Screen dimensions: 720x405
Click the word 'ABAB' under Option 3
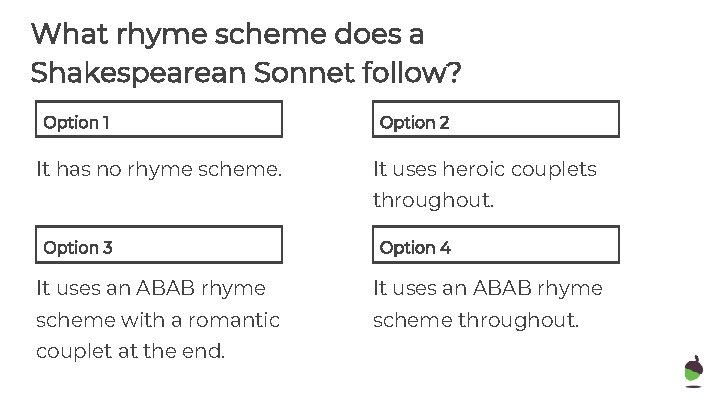(x=165, y=288)
